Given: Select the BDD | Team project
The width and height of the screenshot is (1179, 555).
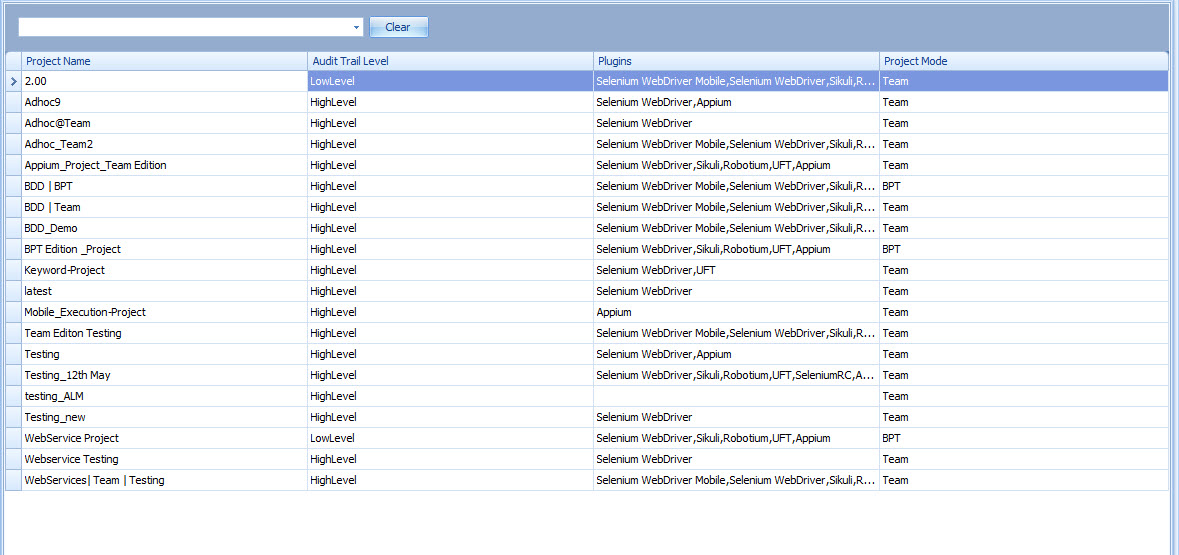Looking at the screenshot, I should [x=164, y=207].
